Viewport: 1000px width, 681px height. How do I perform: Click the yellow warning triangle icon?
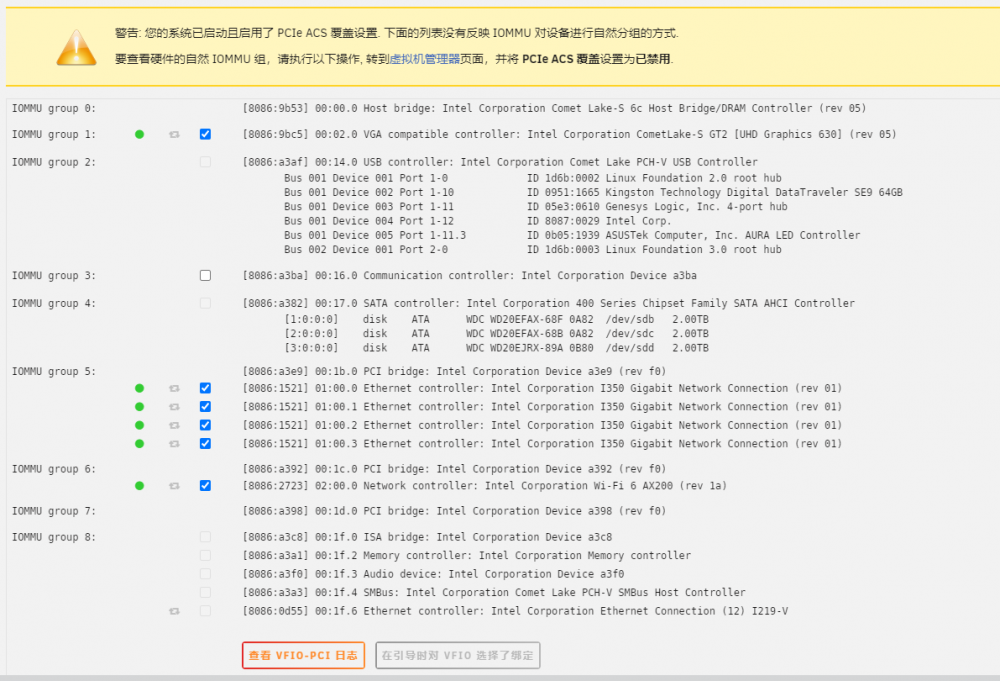point(77,47)
